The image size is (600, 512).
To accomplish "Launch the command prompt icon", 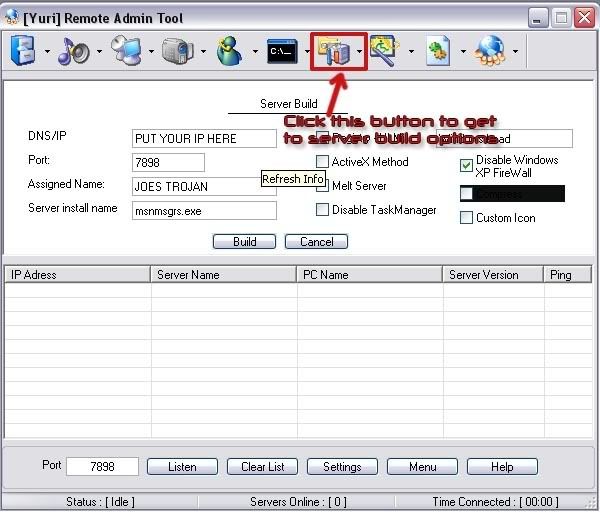I will click(282, 51).
